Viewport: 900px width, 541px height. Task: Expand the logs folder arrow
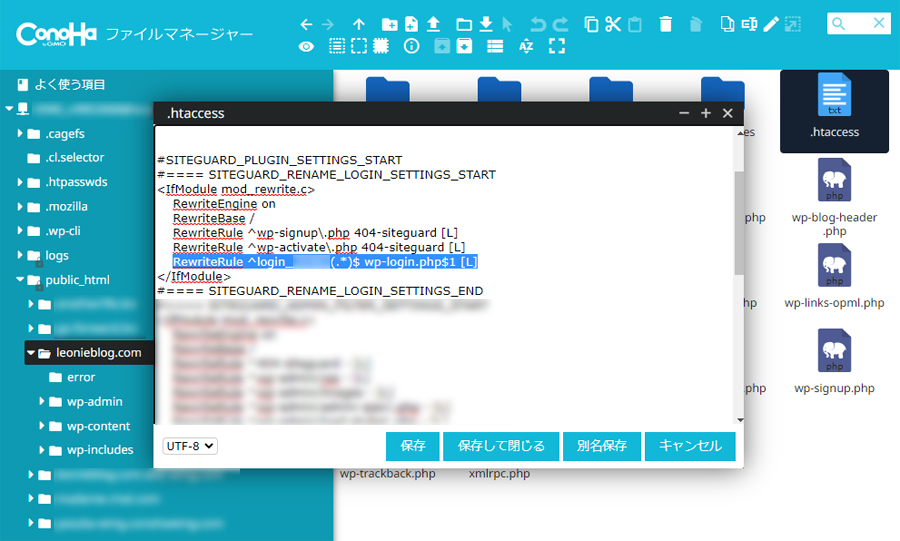[x=20, y=255]
